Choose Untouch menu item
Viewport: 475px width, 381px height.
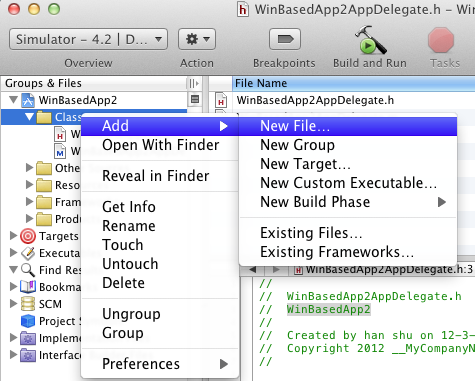coord(160,264)
